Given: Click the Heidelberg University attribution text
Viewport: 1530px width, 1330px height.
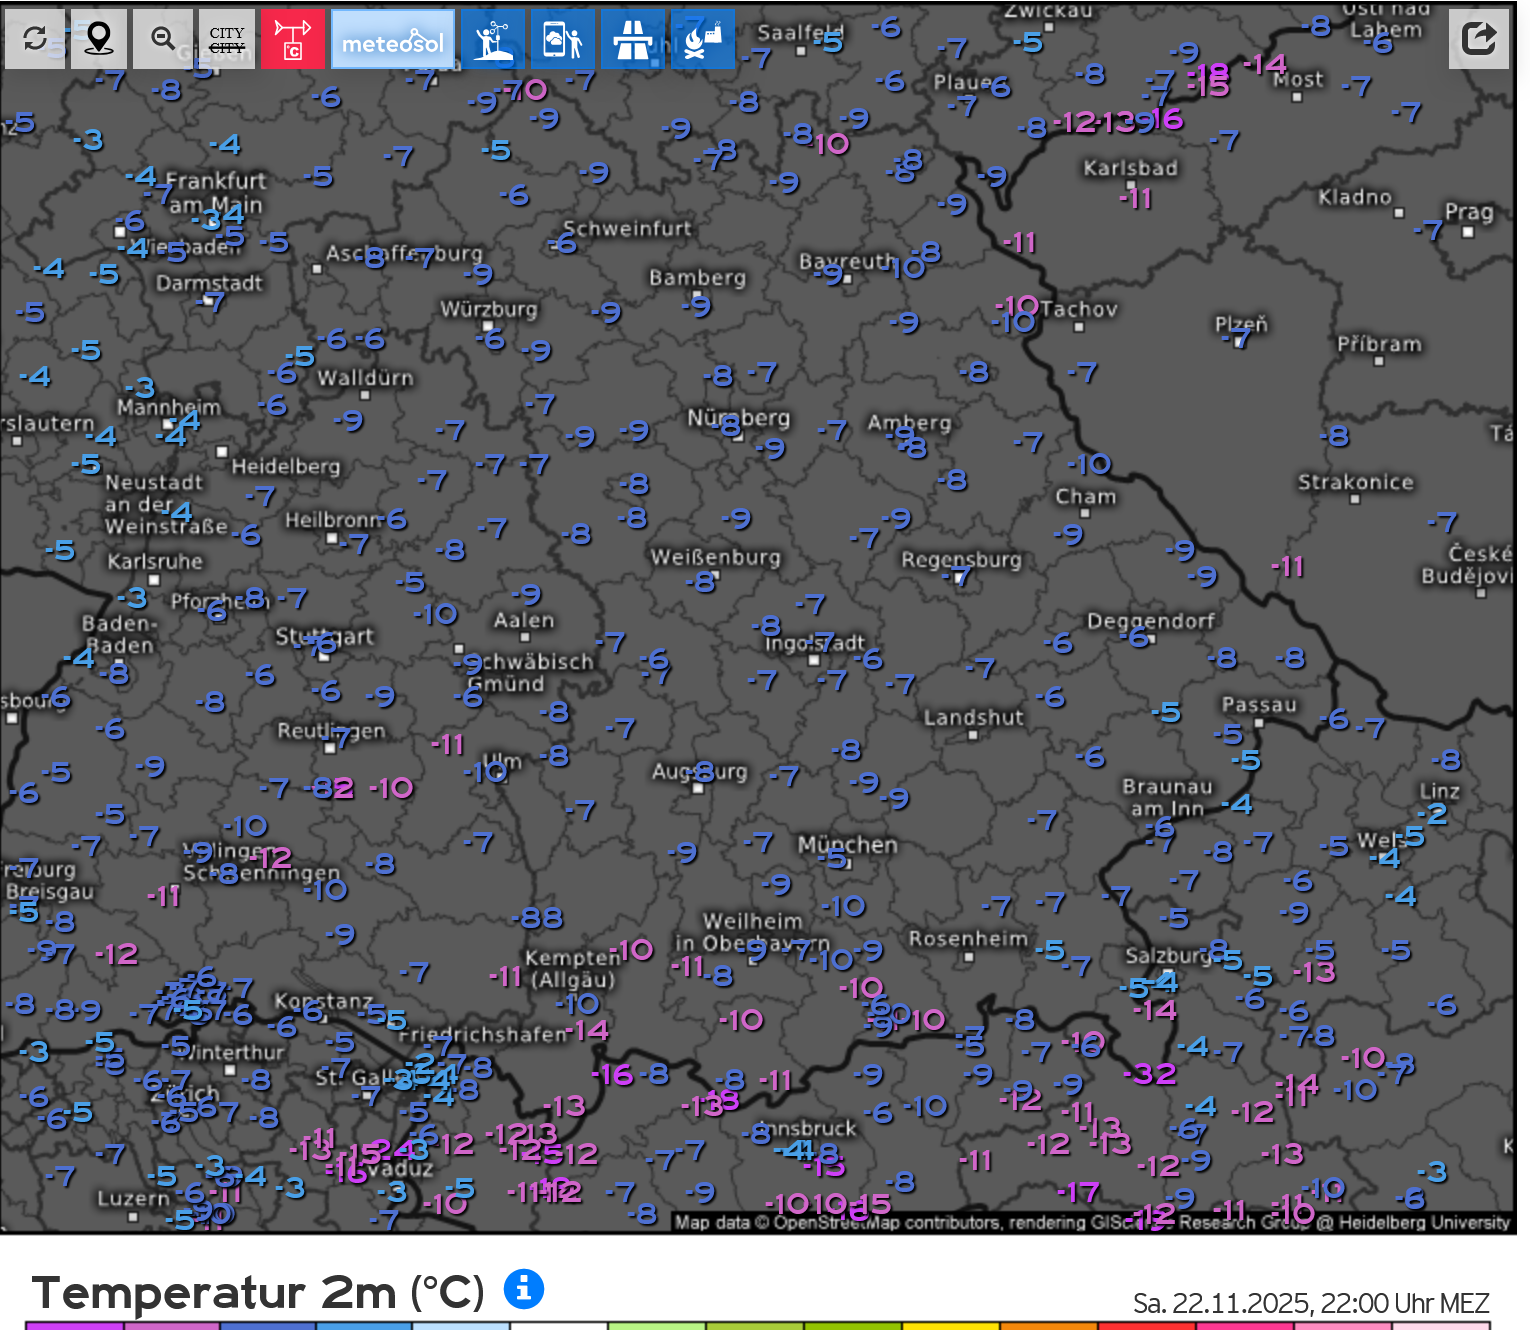Looking at the screenshot, I should [x=1424, y=1222].
